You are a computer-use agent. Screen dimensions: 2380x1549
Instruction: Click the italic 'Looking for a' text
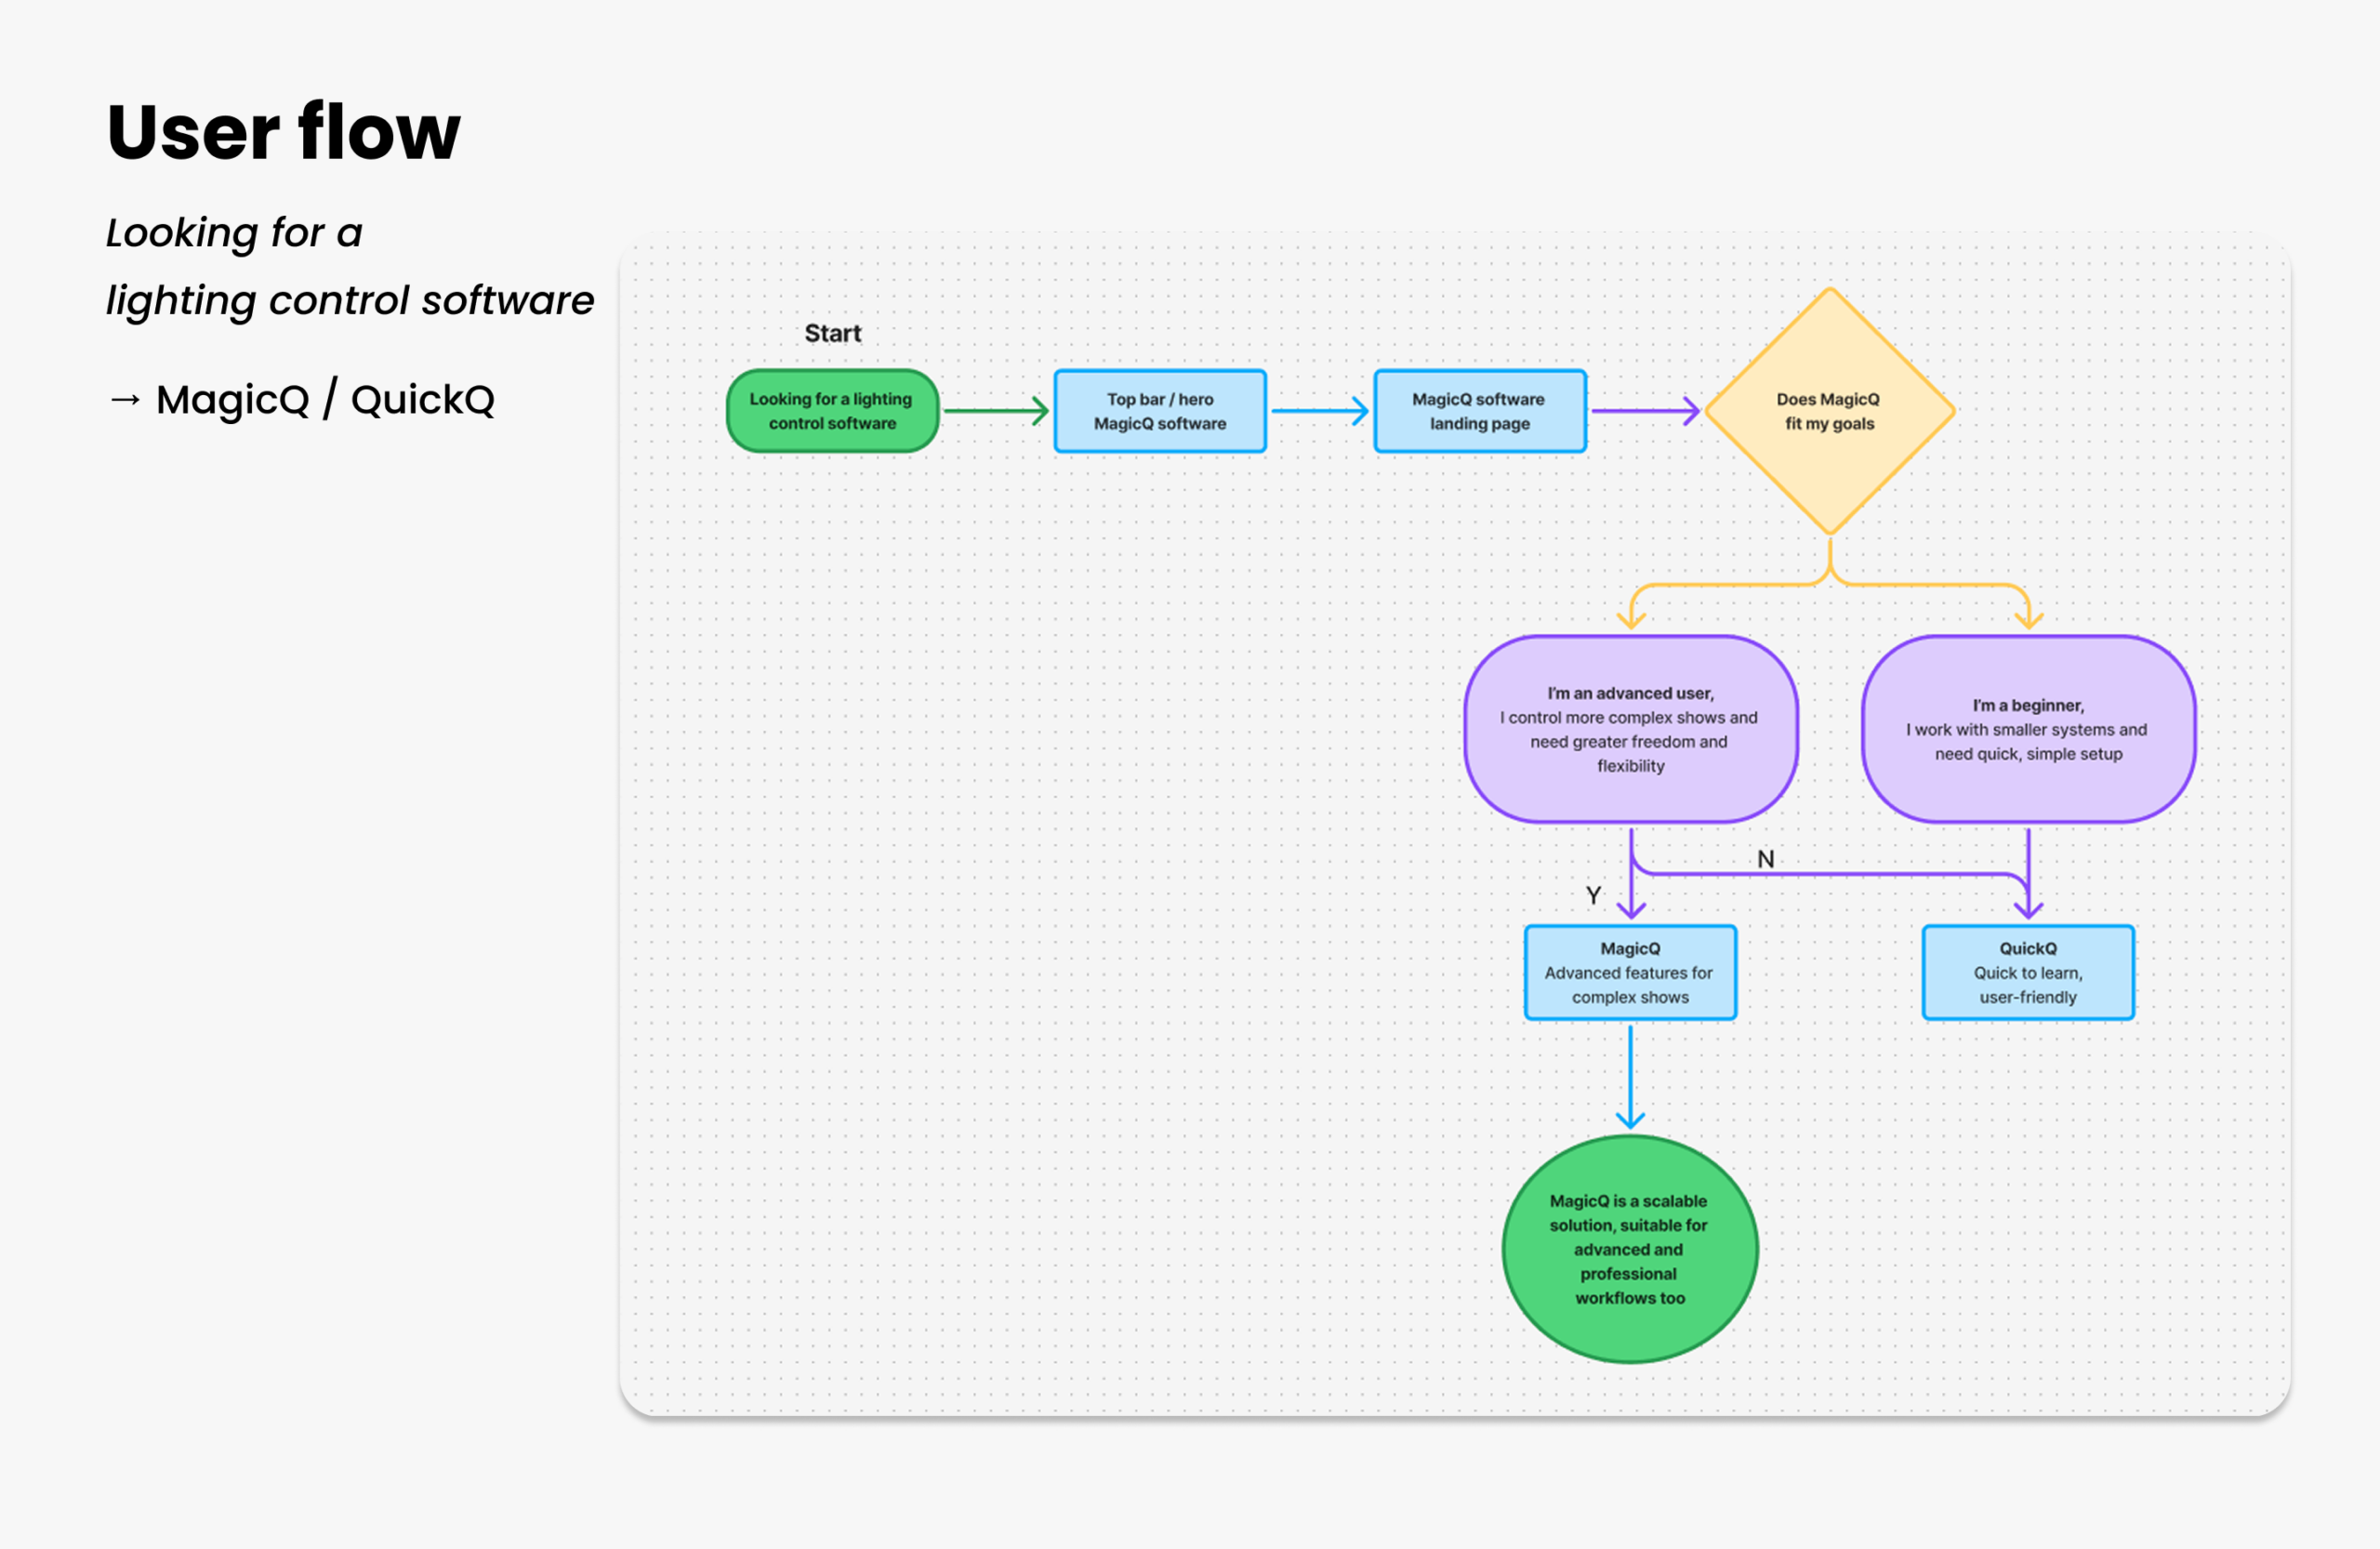click(x=234, y=233)
